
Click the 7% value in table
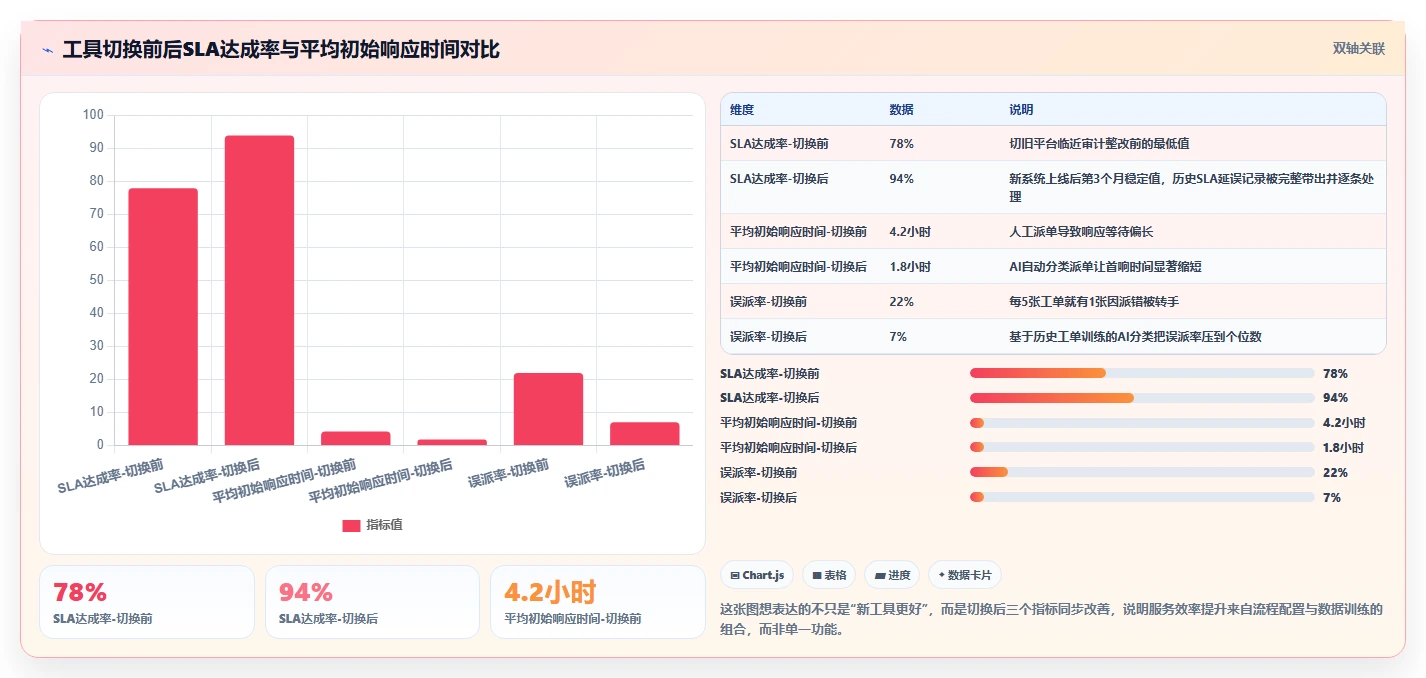point(898,336)
